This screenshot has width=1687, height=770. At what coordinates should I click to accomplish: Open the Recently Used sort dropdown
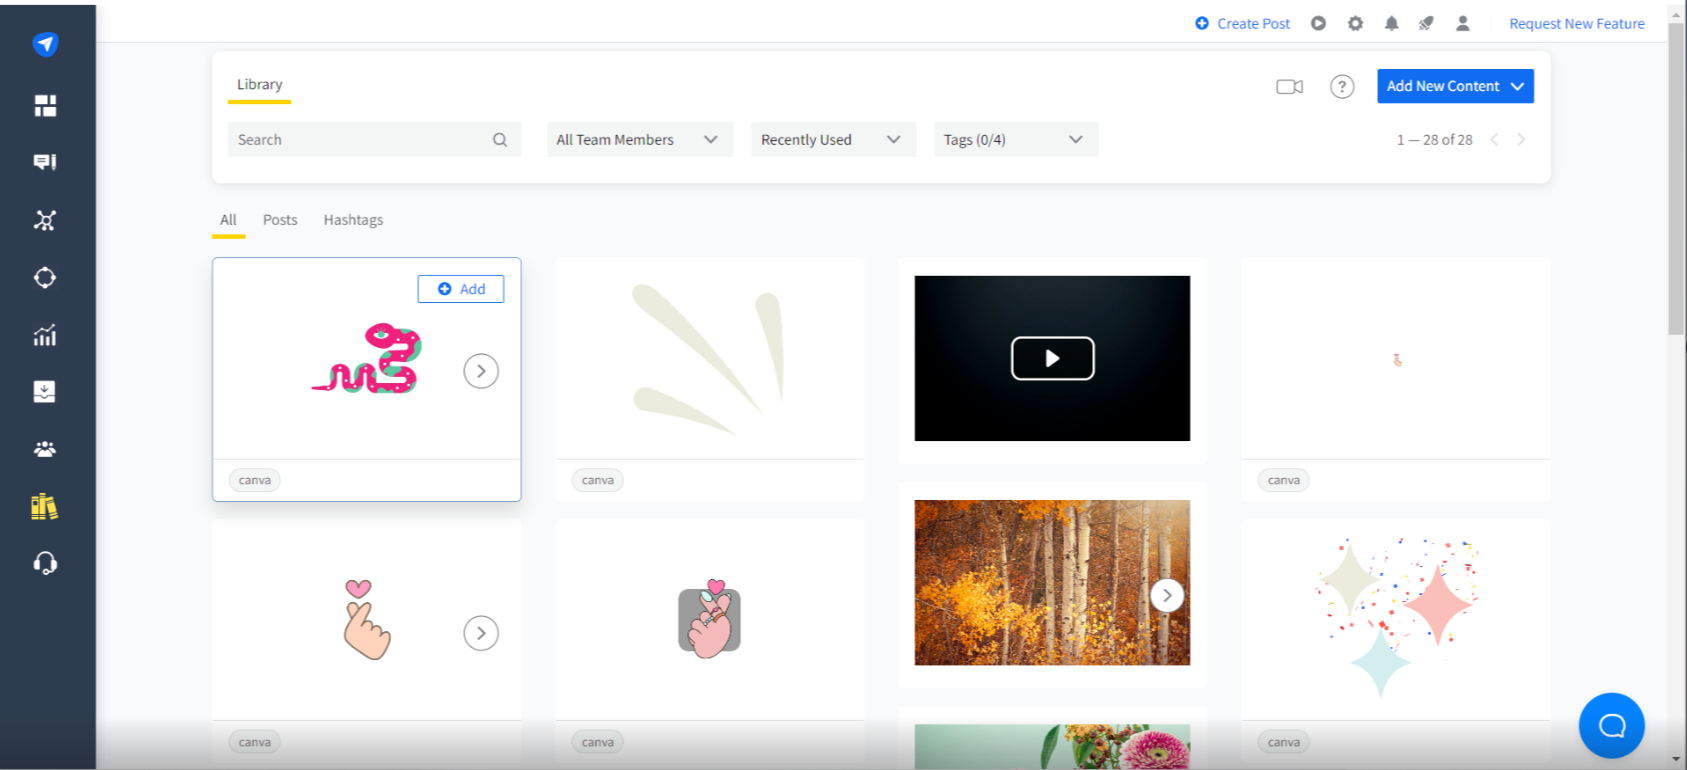[830, 140]
